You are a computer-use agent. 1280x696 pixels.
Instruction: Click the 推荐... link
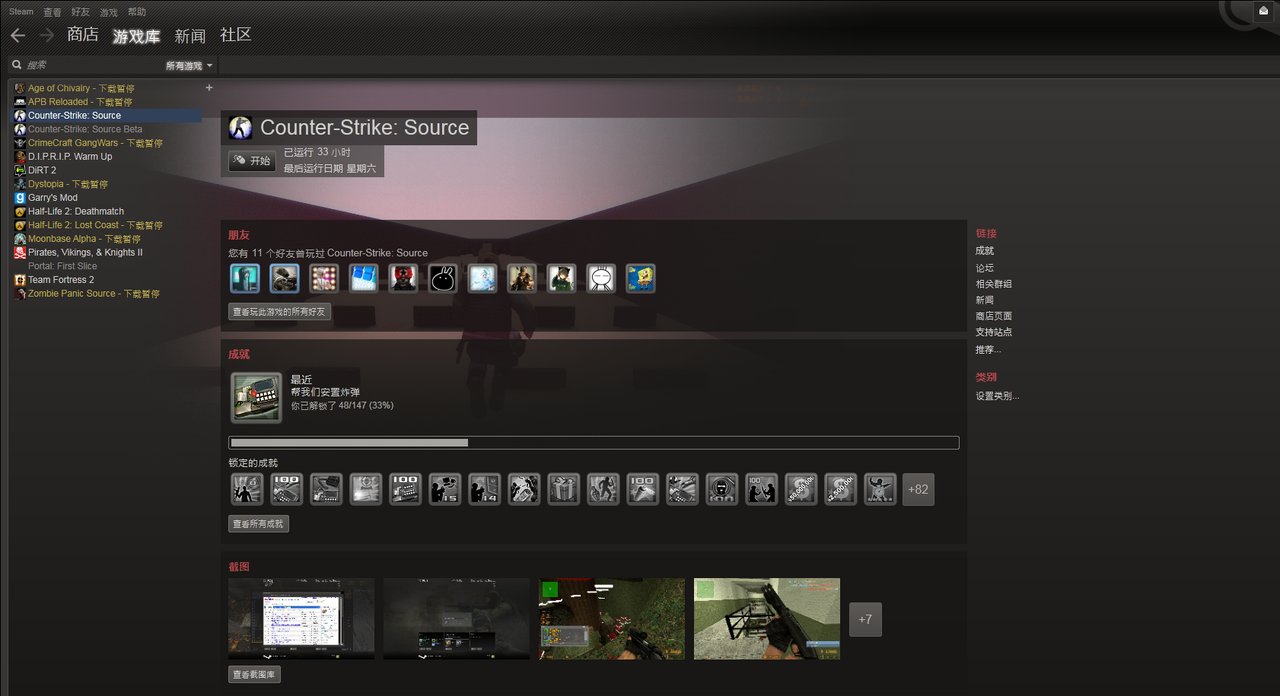coord(988,350)
